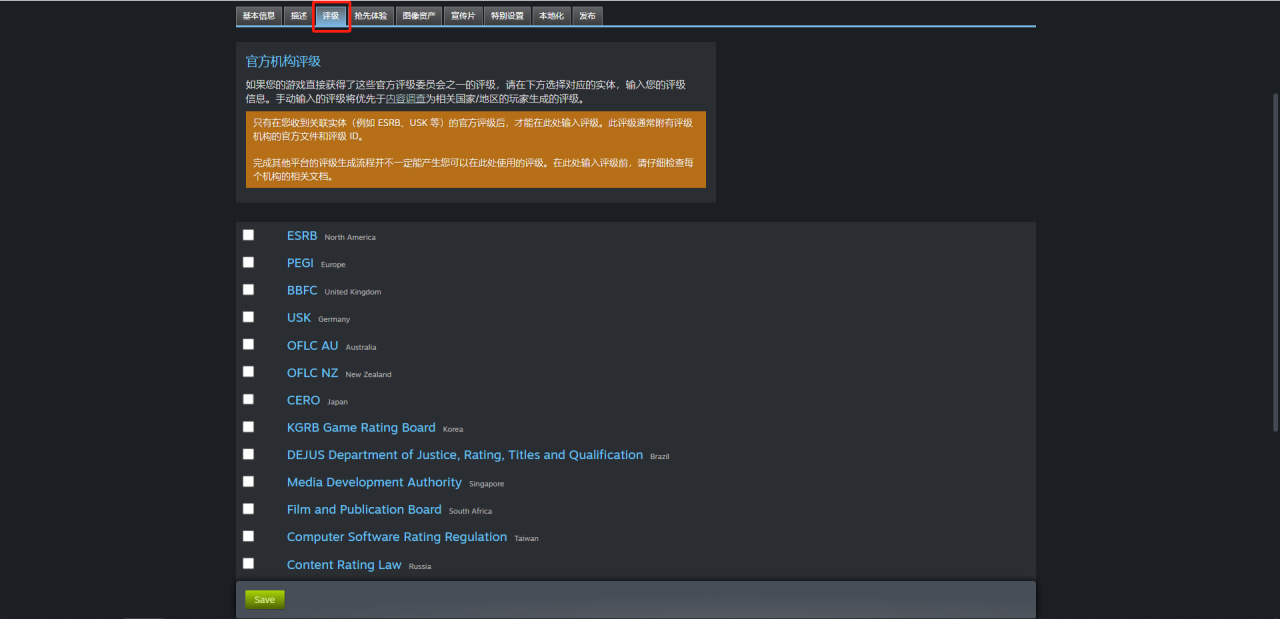This screenshot has width=1280, height=619.
Task: Click the Taiwan region label
Action: coord(527,539)
